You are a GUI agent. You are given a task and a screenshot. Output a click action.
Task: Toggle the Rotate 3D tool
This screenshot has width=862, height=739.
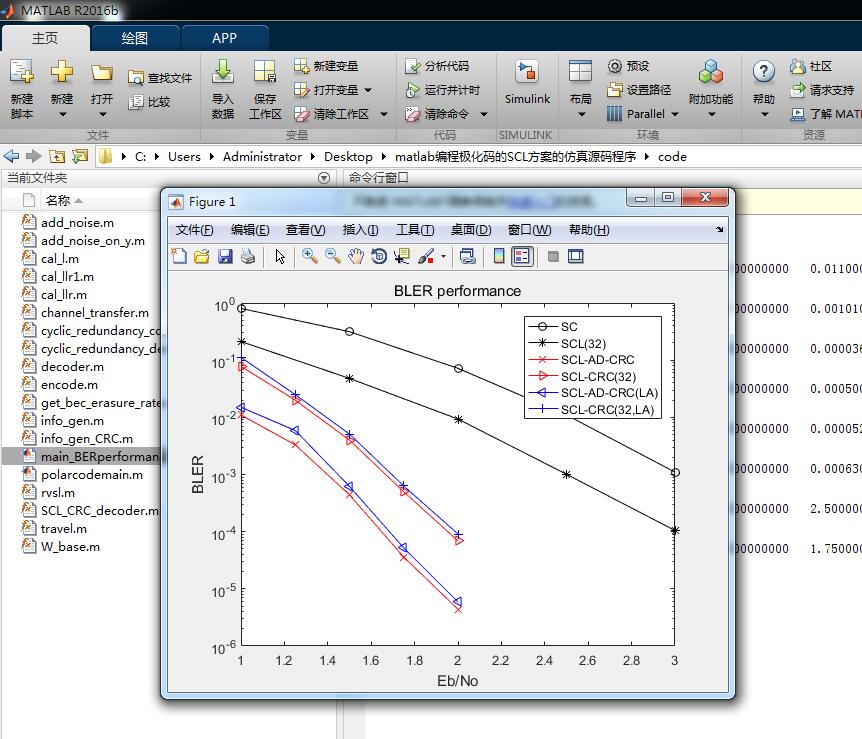tap(379, 256)
